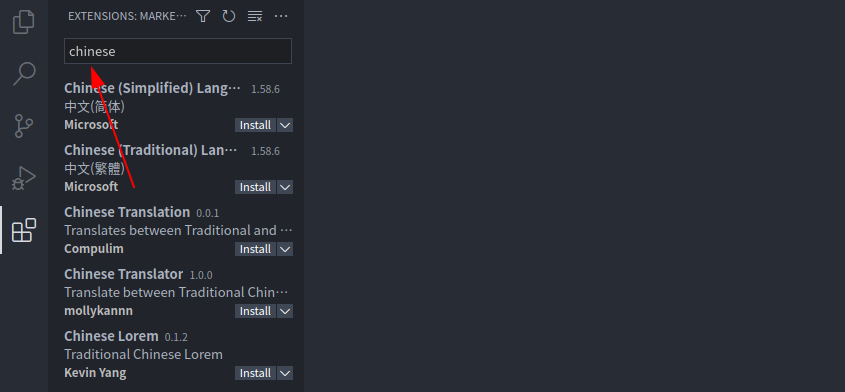Expand install dropdown for Chinese Translation
This screenshot has height=392, width=845.
click(285, 249)
